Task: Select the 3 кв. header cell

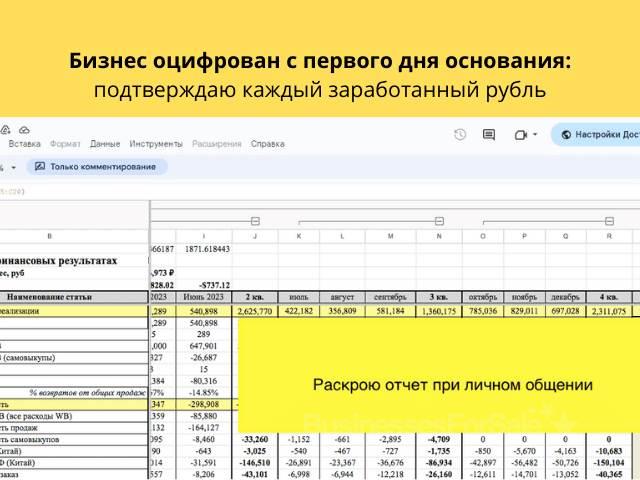Action: pos(438,297)
